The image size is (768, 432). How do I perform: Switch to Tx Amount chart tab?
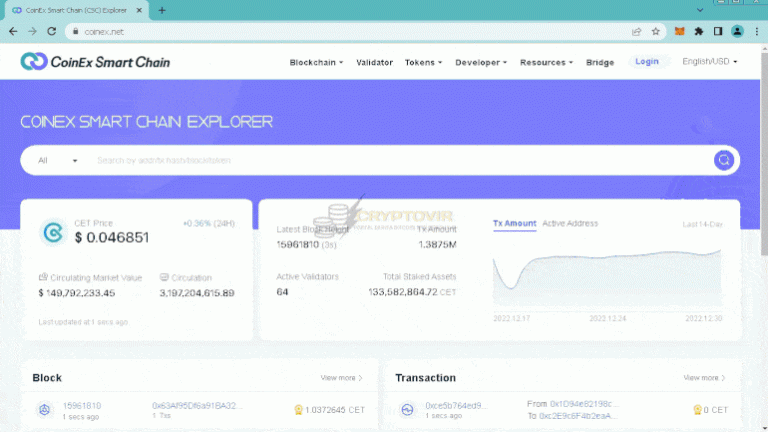[x=514, y=223]
